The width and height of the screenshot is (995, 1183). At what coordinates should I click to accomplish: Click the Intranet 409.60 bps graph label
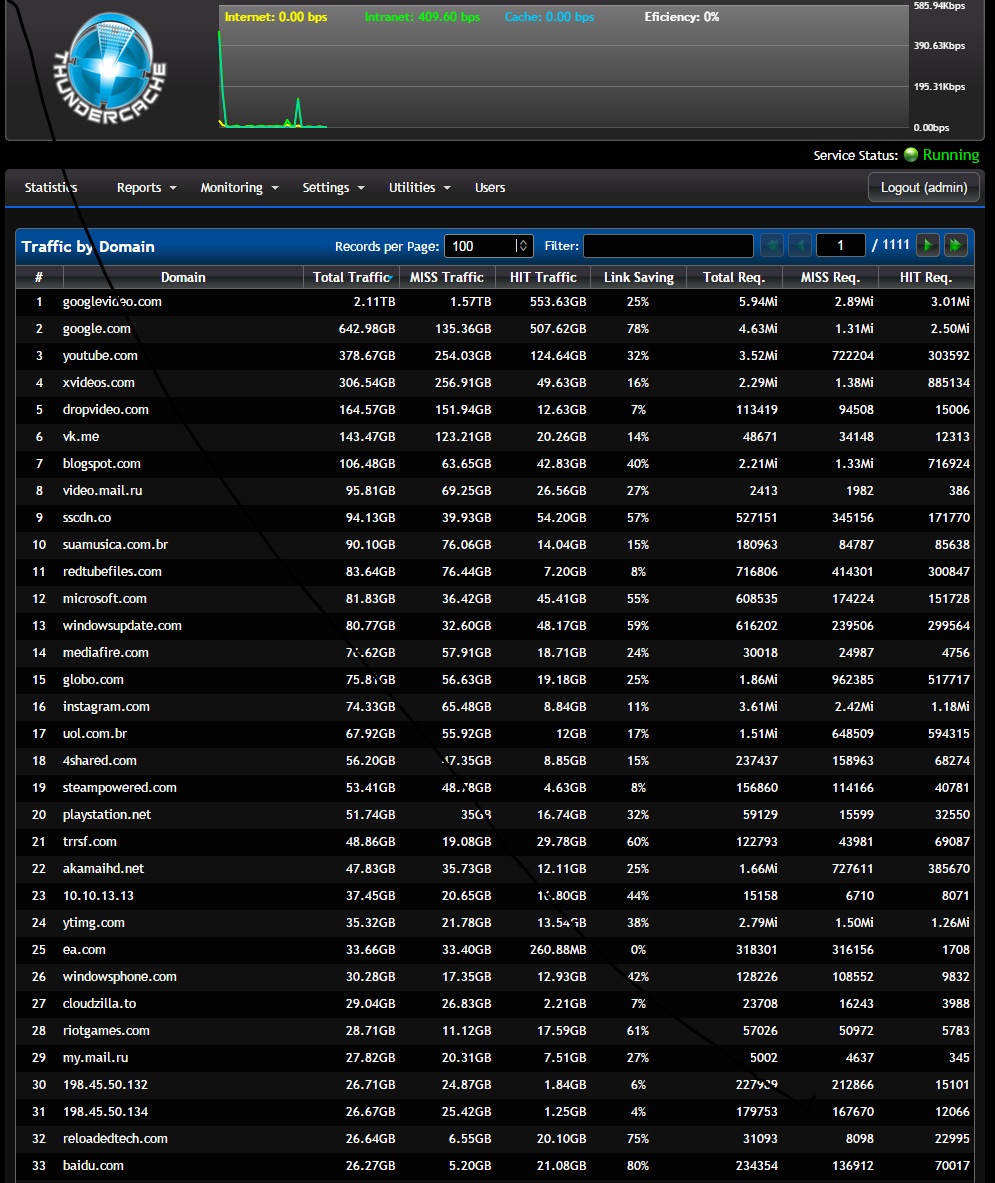tap(422, 17)
